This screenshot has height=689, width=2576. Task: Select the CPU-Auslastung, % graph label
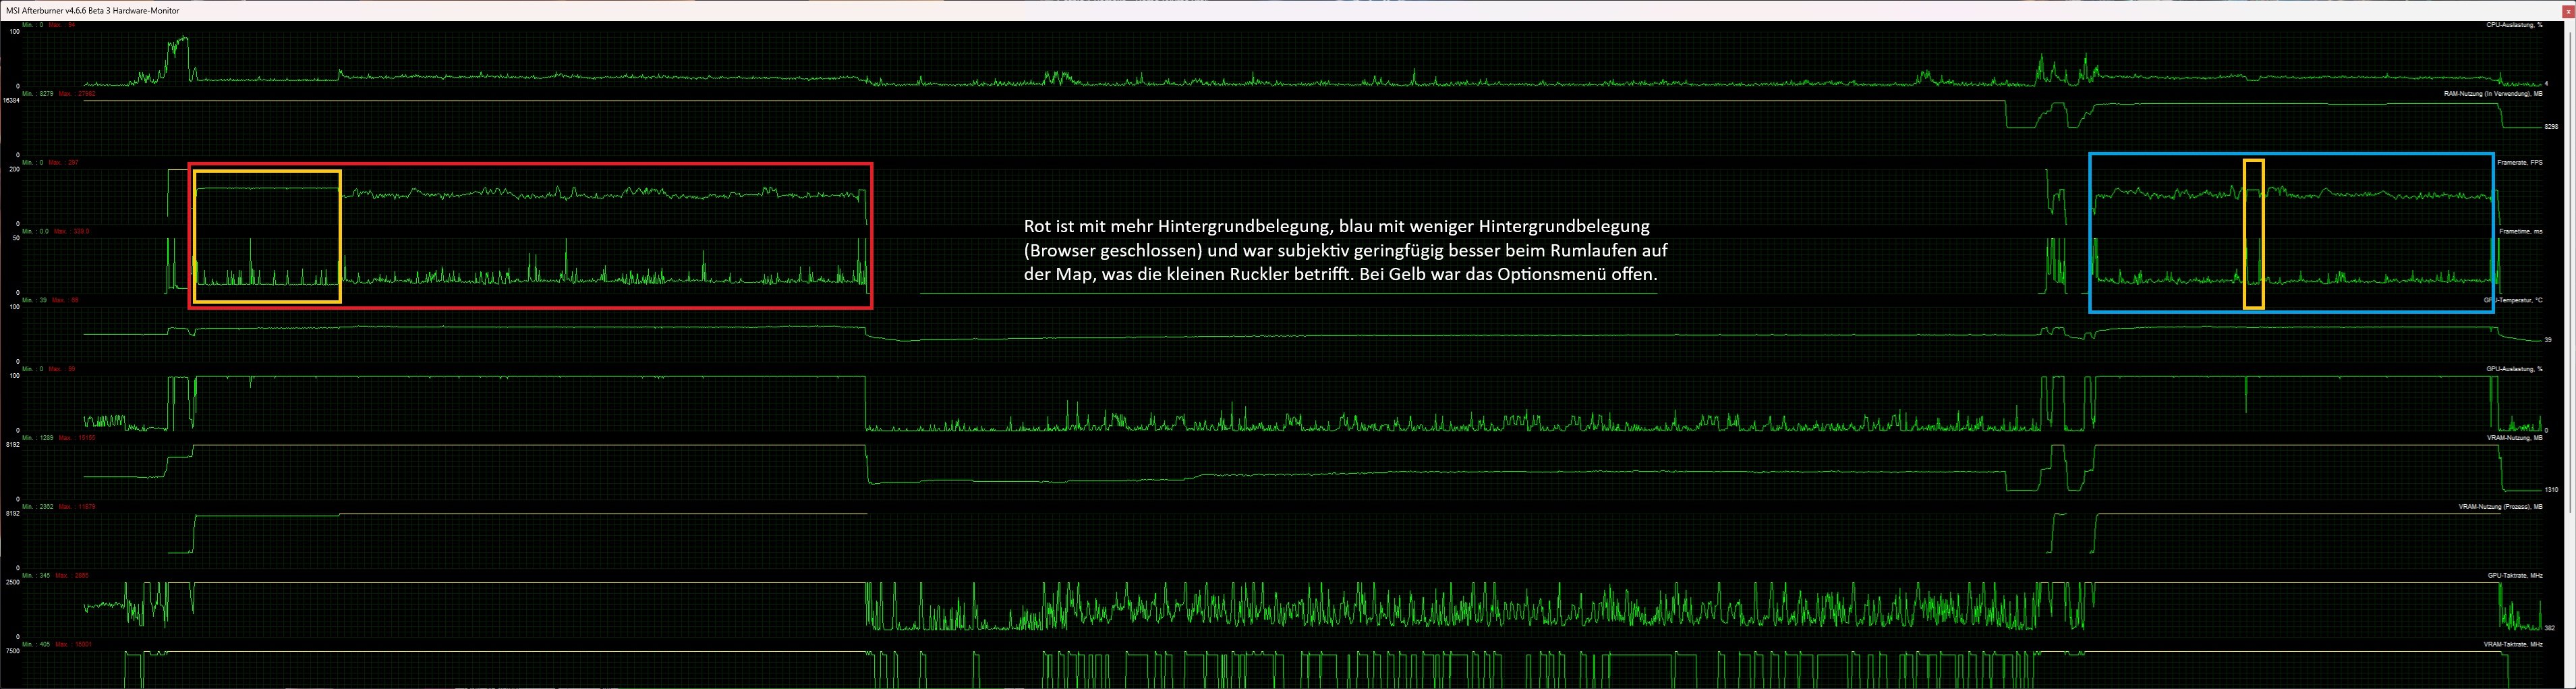[2514, 25]
